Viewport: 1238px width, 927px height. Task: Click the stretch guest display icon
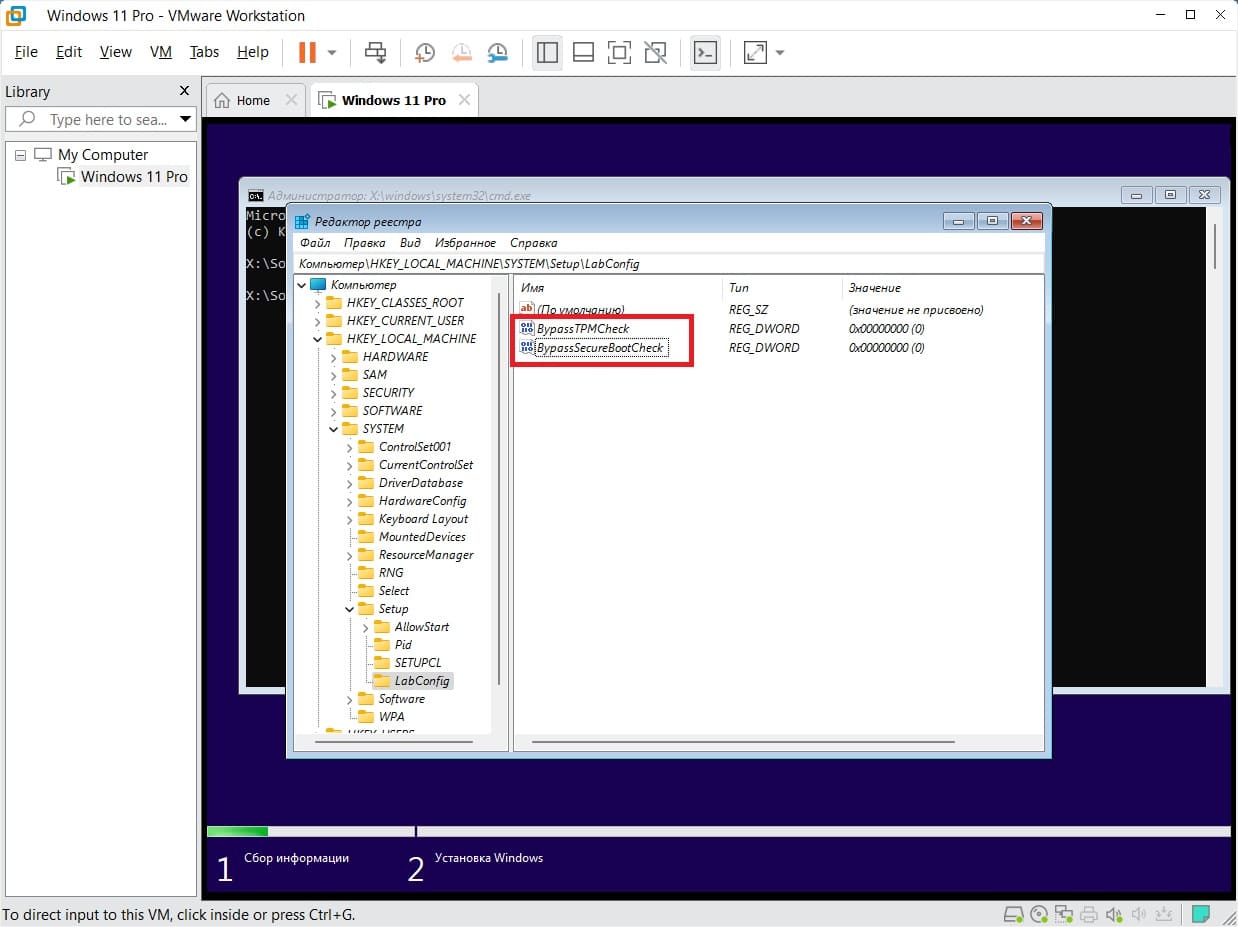coord(755,53)
